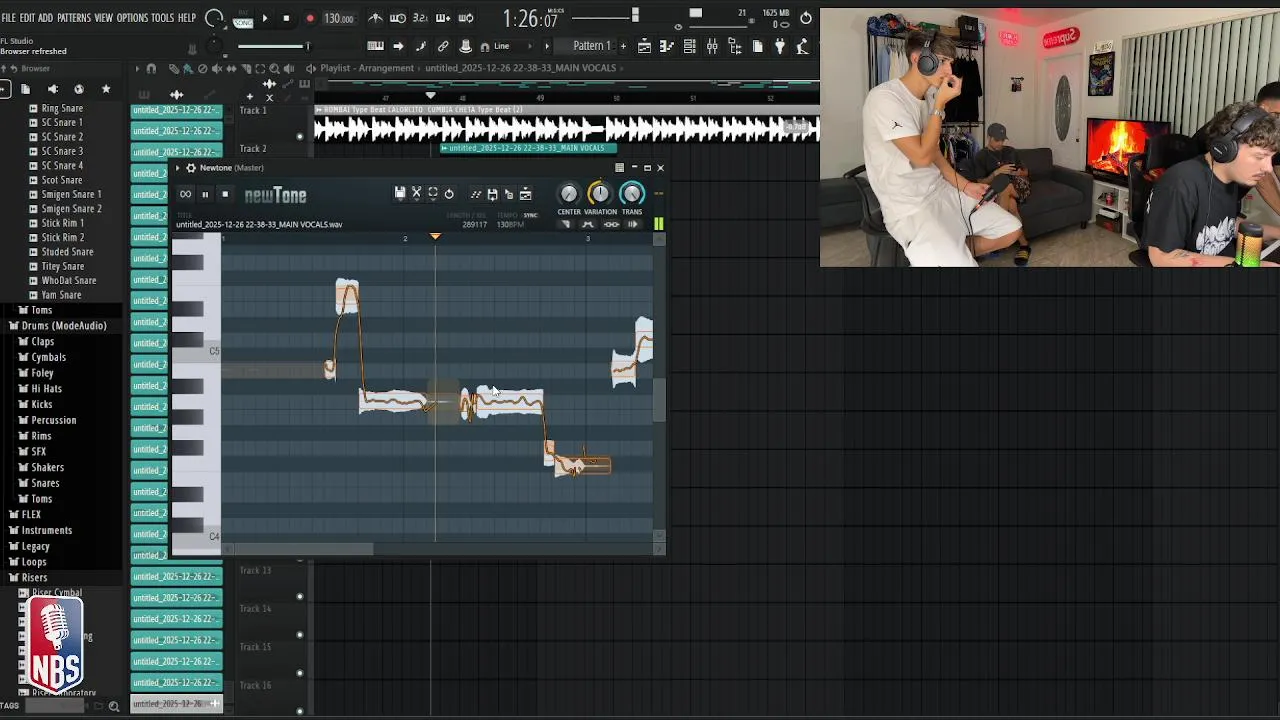Open the PATTERNS menu
This screenshot has height=720, width=1280.
pos(74,18)
